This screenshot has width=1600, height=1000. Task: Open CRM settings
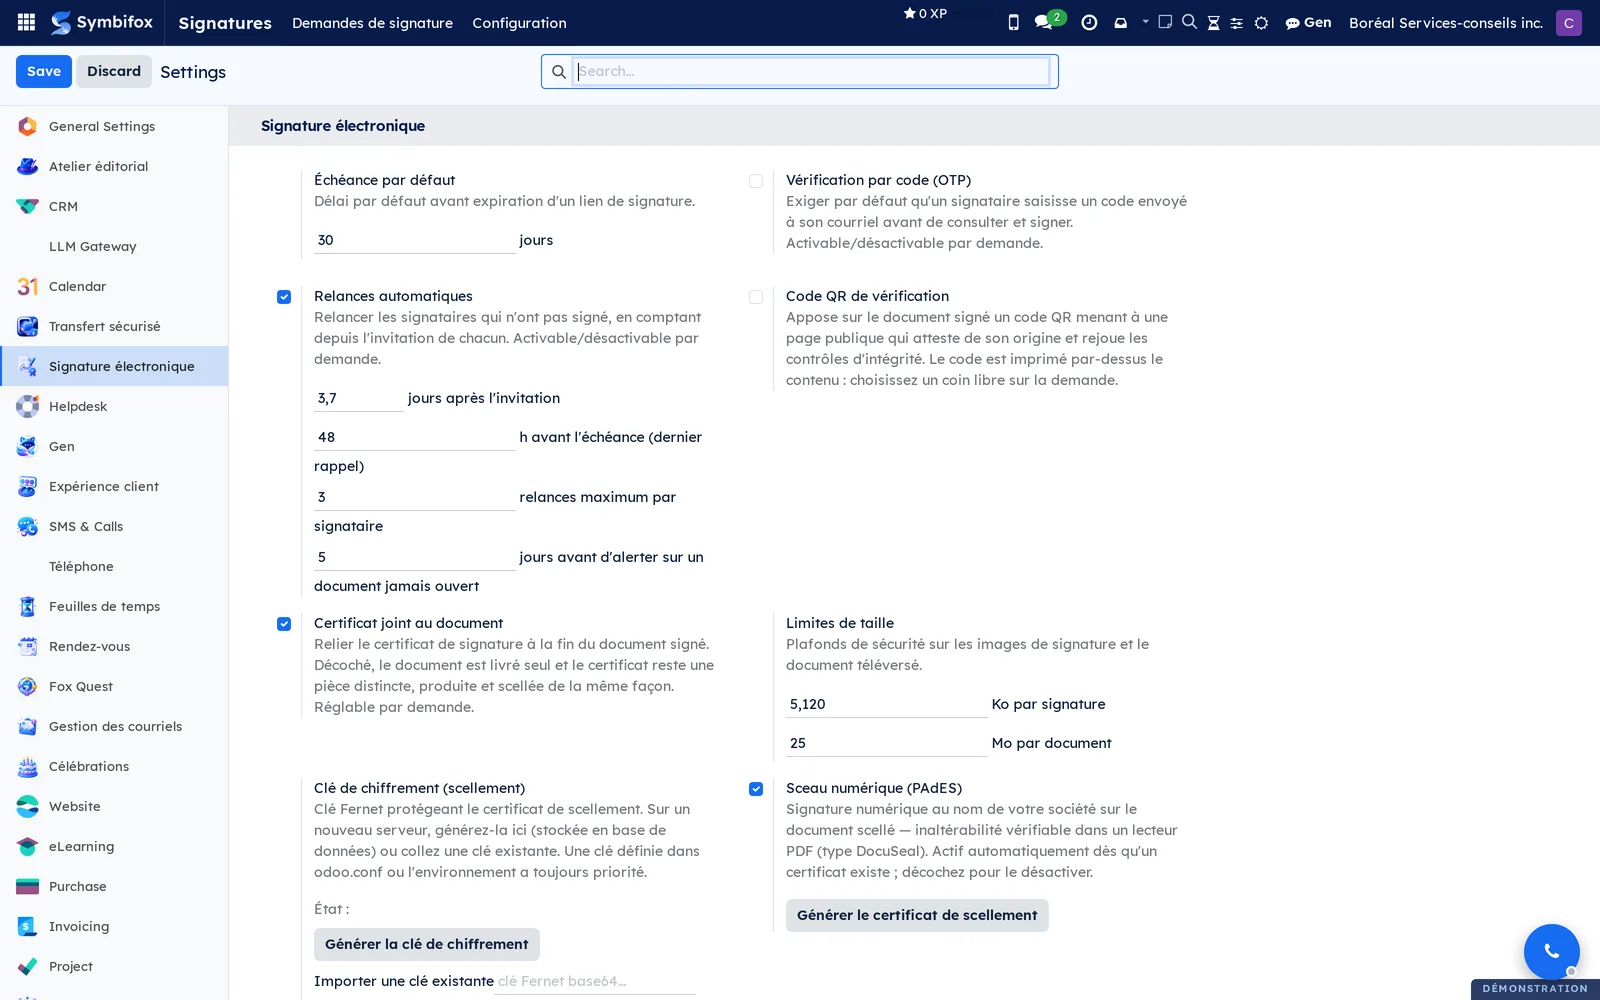click(x=114, y=206)
